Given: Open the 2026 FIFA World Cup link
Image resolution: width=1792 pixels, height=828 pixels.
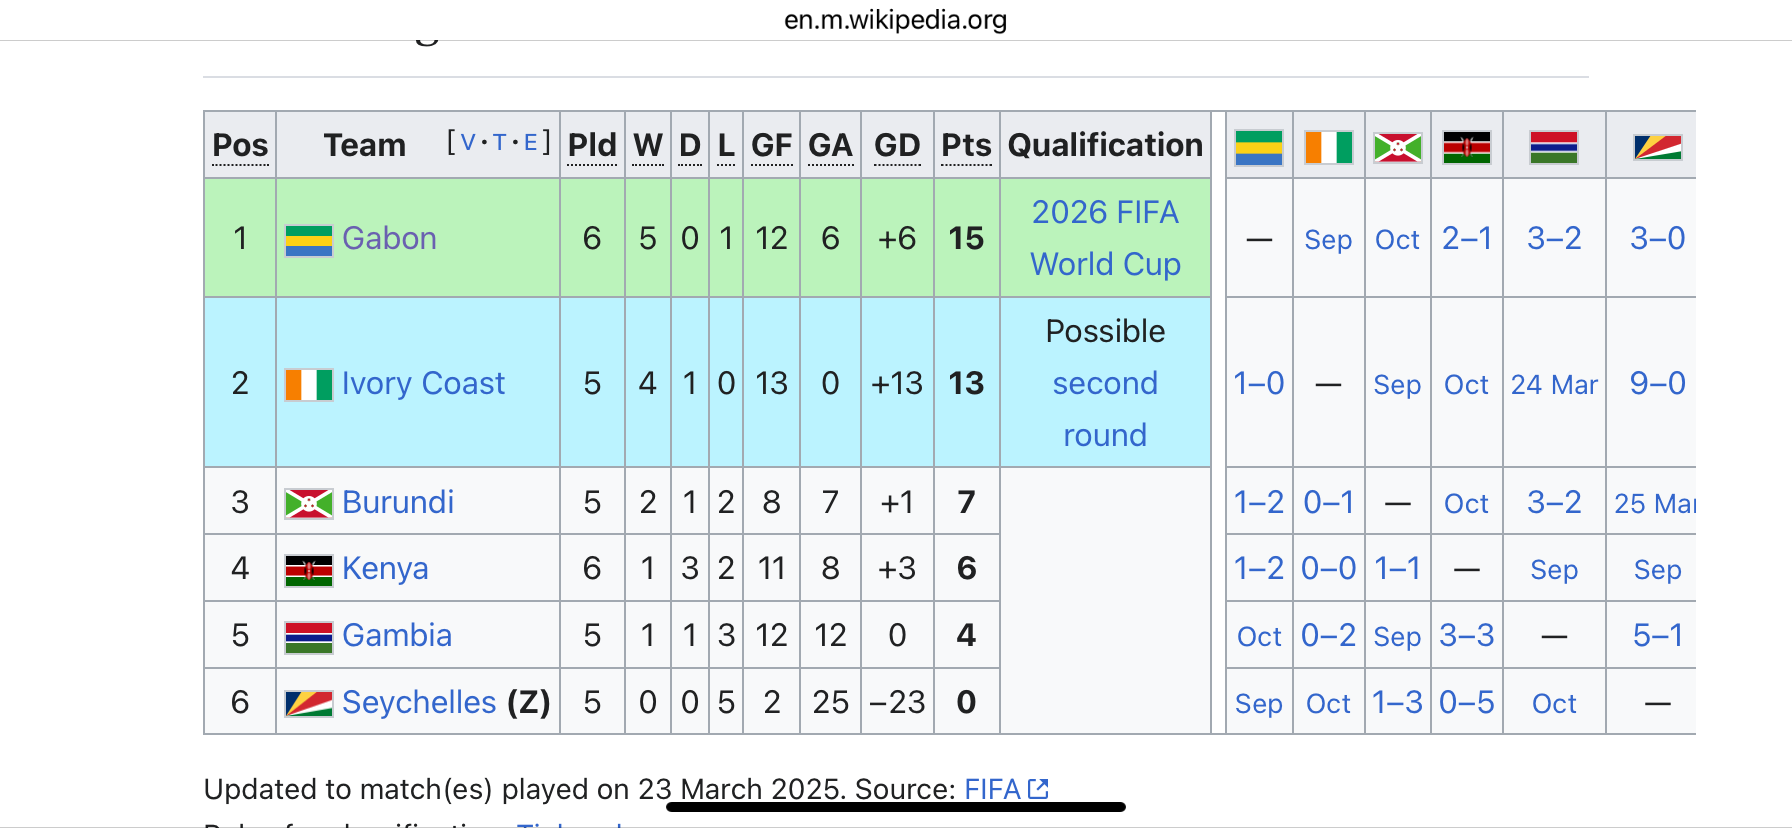Looking at the screenshot, I should click(x=1105, y=238).
